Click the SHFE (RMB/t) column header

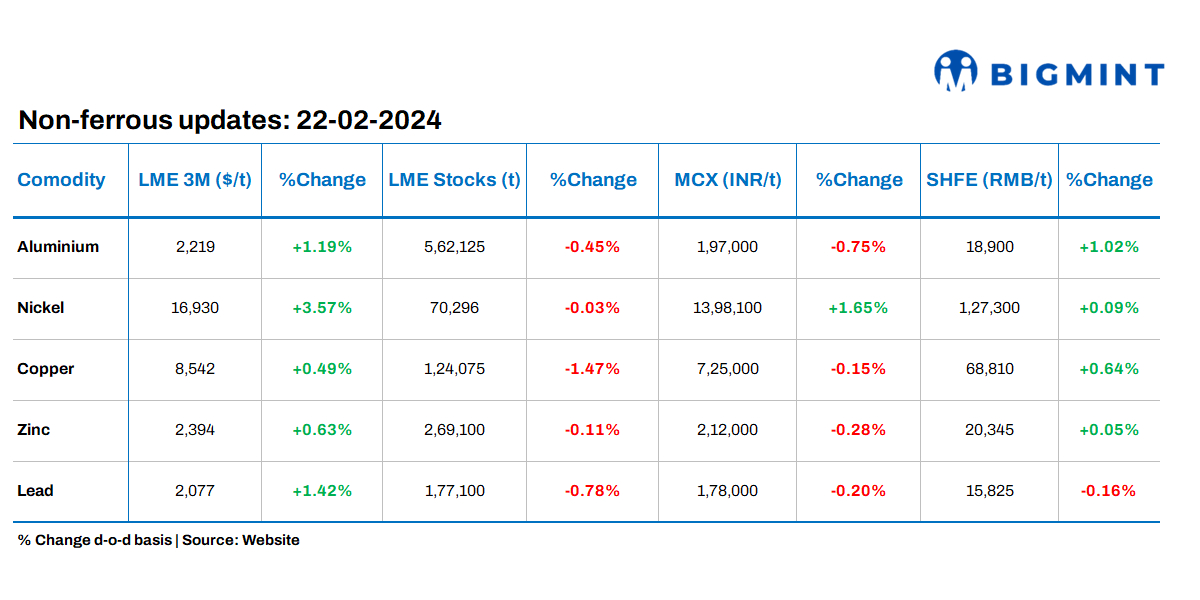coord(989,180)
